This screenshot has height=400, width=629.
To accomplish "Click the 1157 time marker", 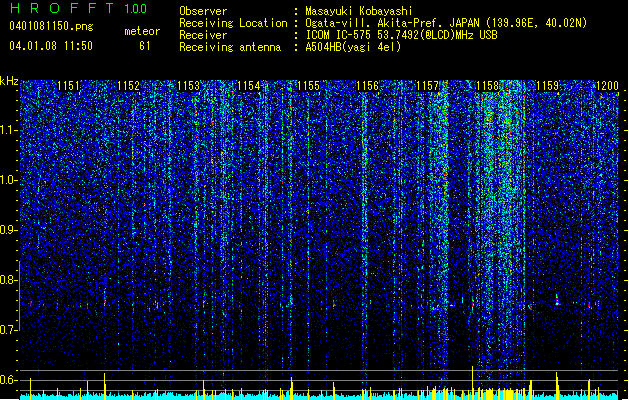I will coord(428,86).
